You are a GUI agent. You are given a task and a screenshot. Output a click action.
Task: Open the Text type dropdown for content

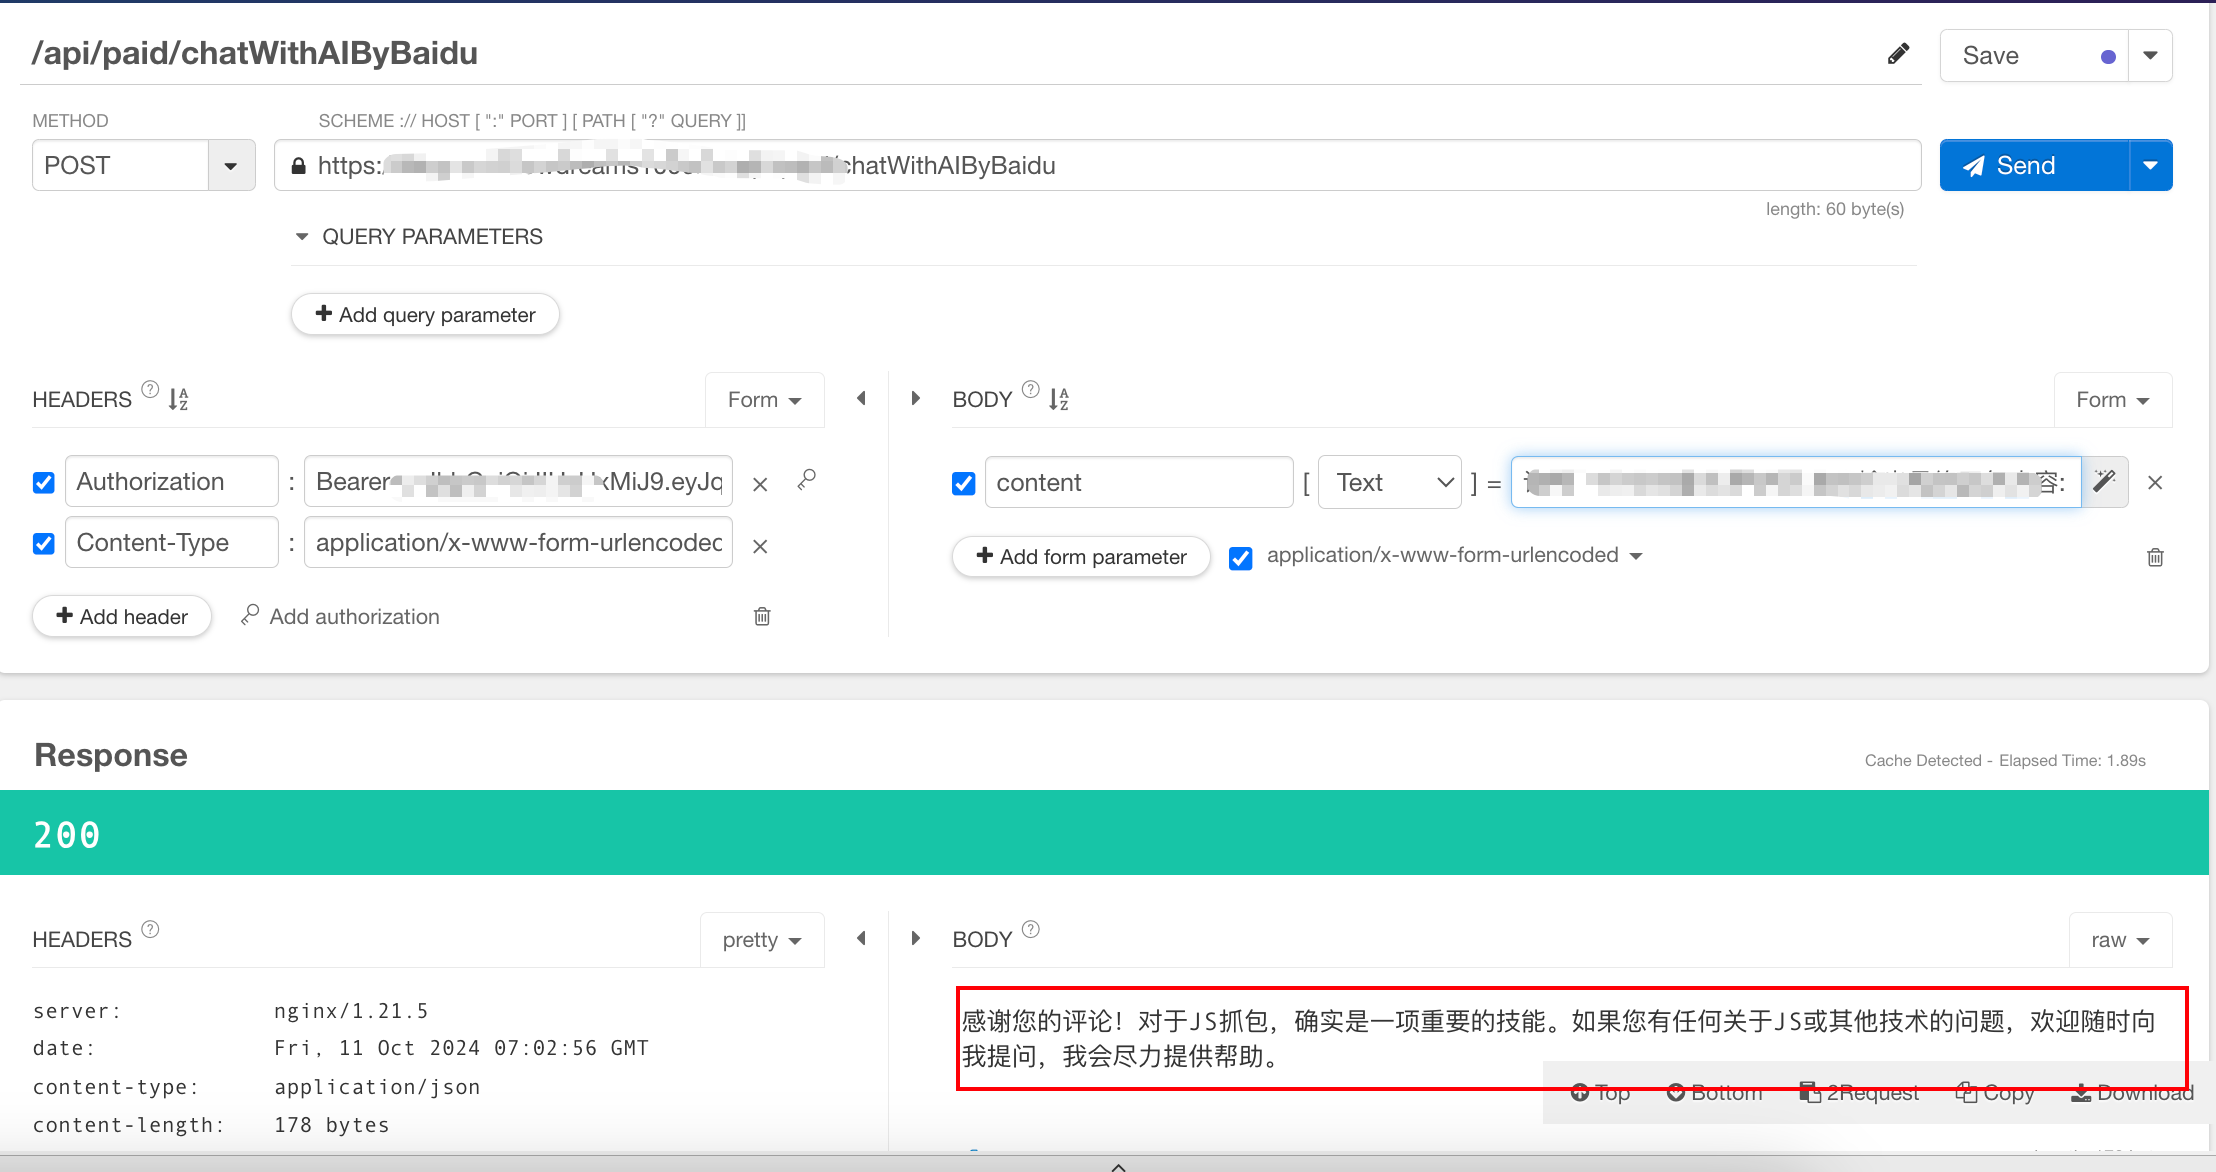tap(1390, 483)
